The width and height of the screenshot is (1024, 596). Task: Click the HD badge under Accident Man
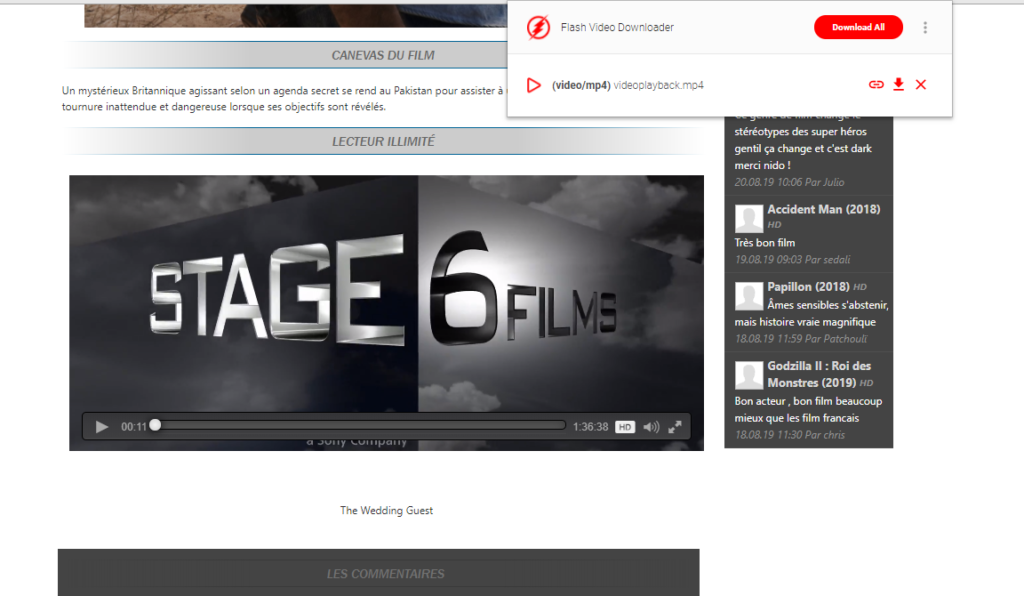point(775,225)
